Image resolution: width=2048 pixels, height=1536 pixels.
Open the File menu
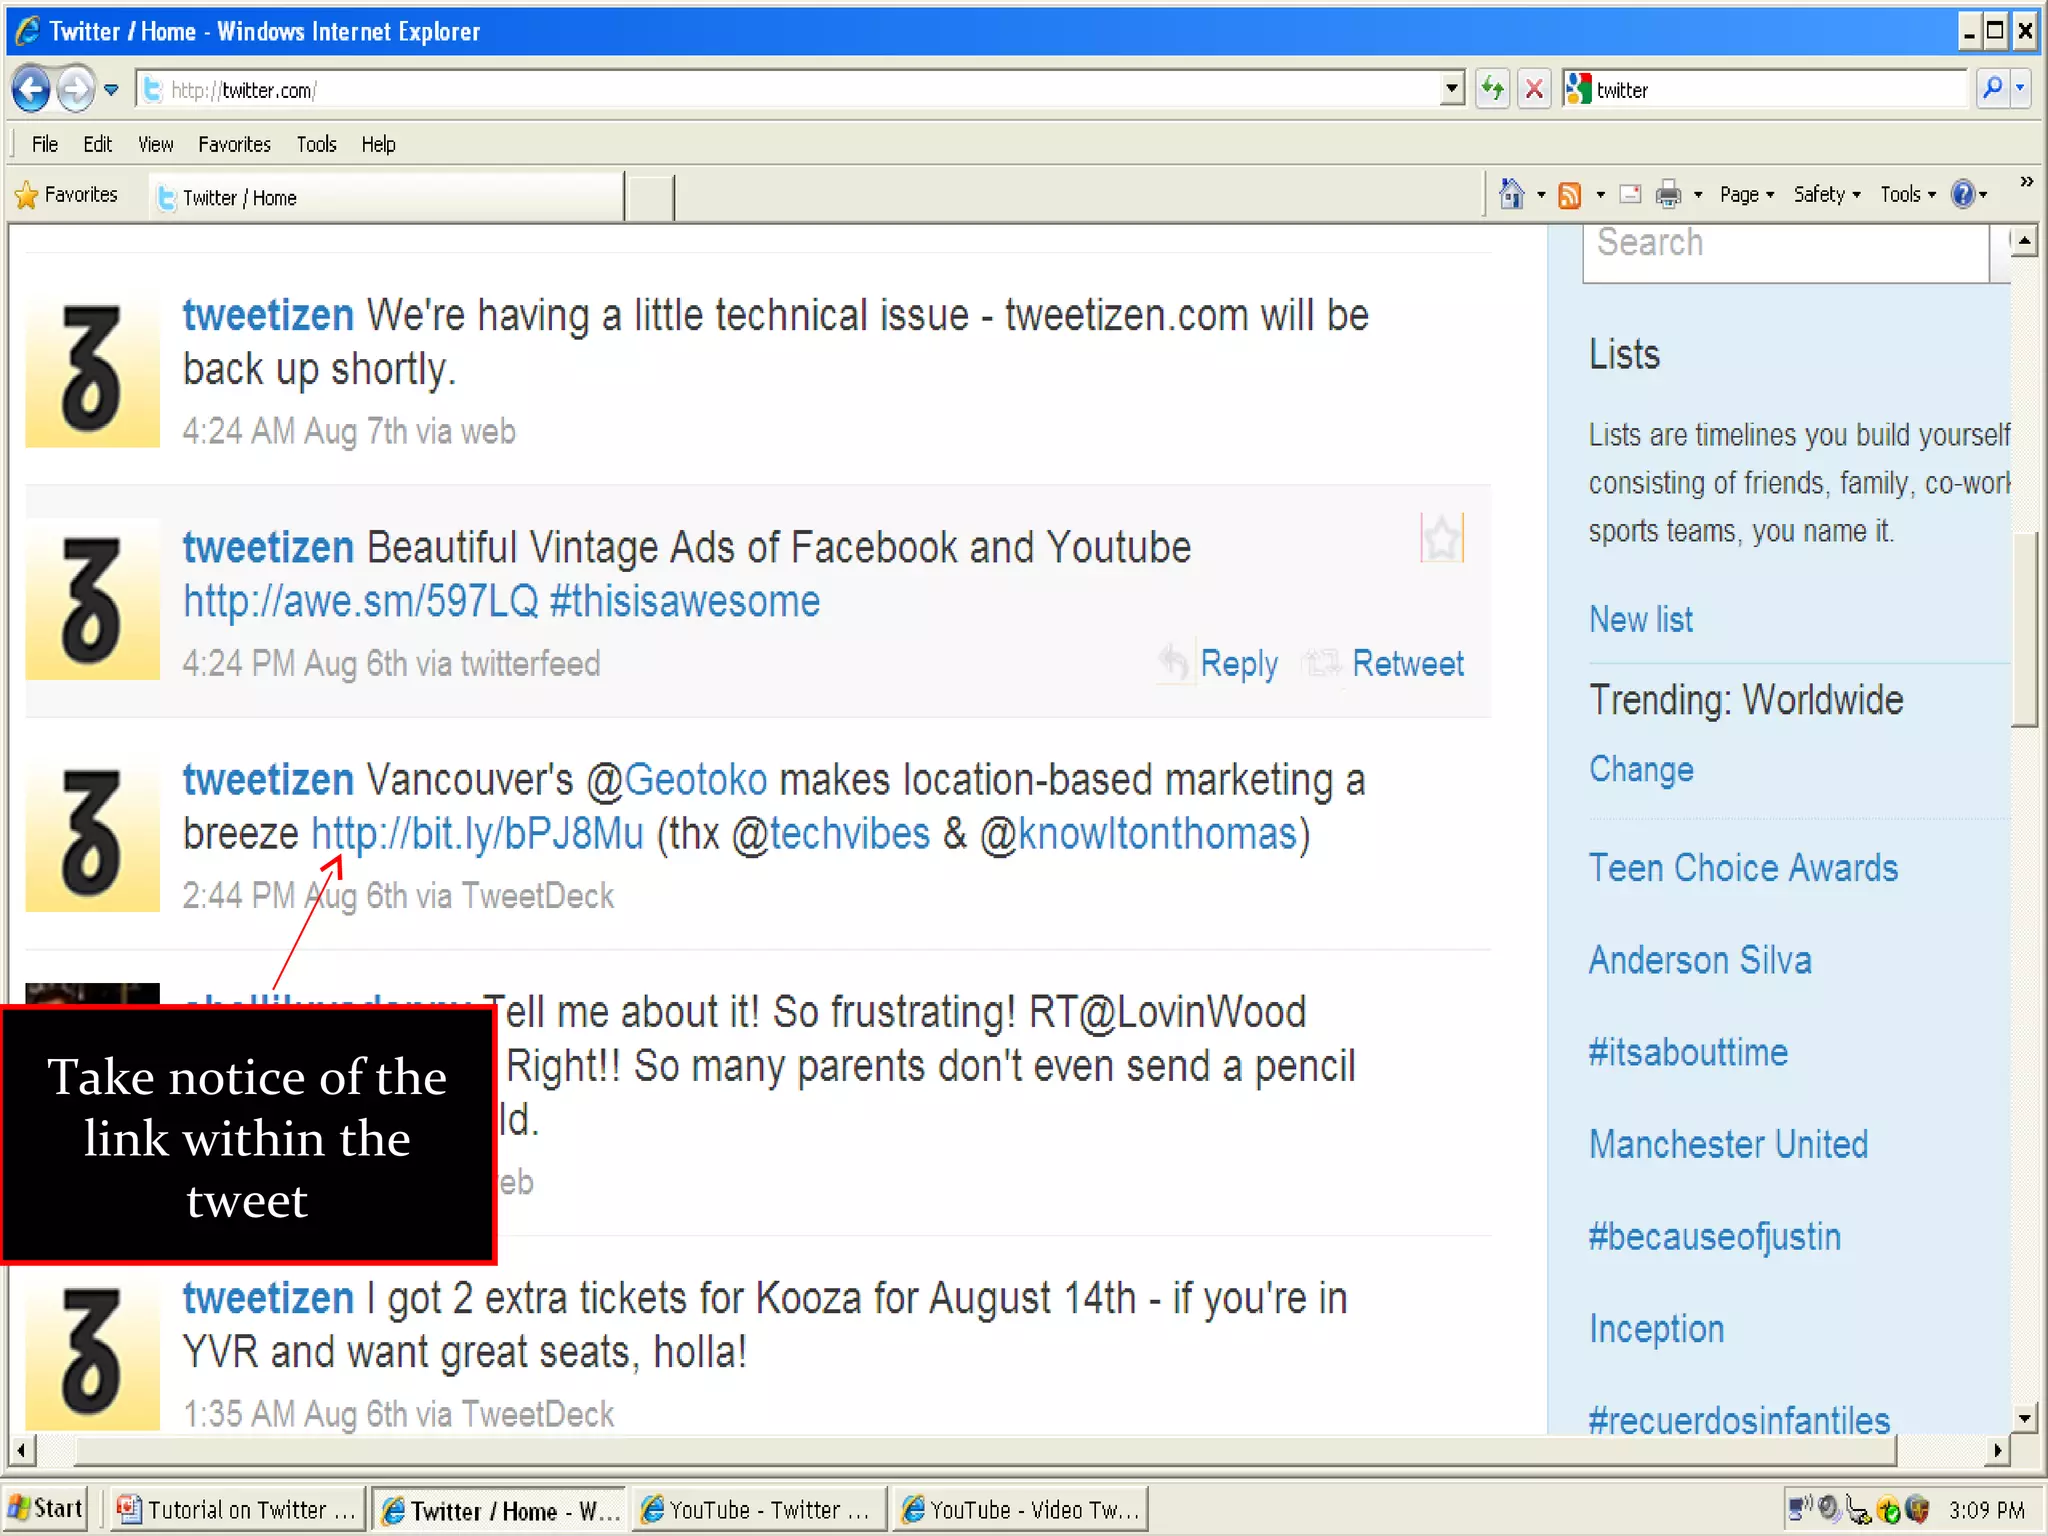pyautogui.click(x=45, y=144)
